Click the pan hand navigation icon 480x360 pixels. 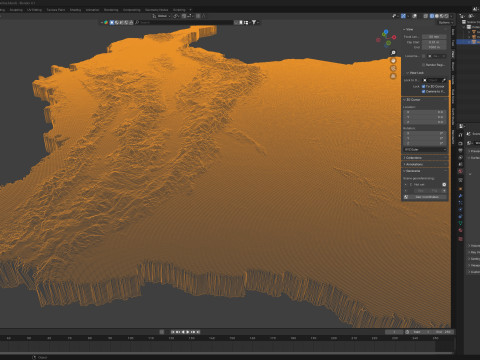(393, 61)
